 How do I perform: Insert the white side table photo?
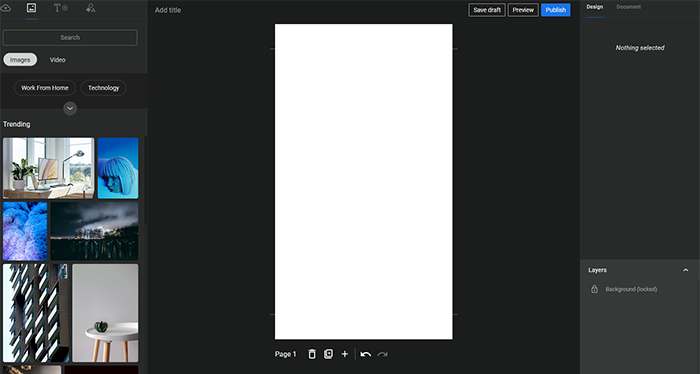[x=105, y=313]
